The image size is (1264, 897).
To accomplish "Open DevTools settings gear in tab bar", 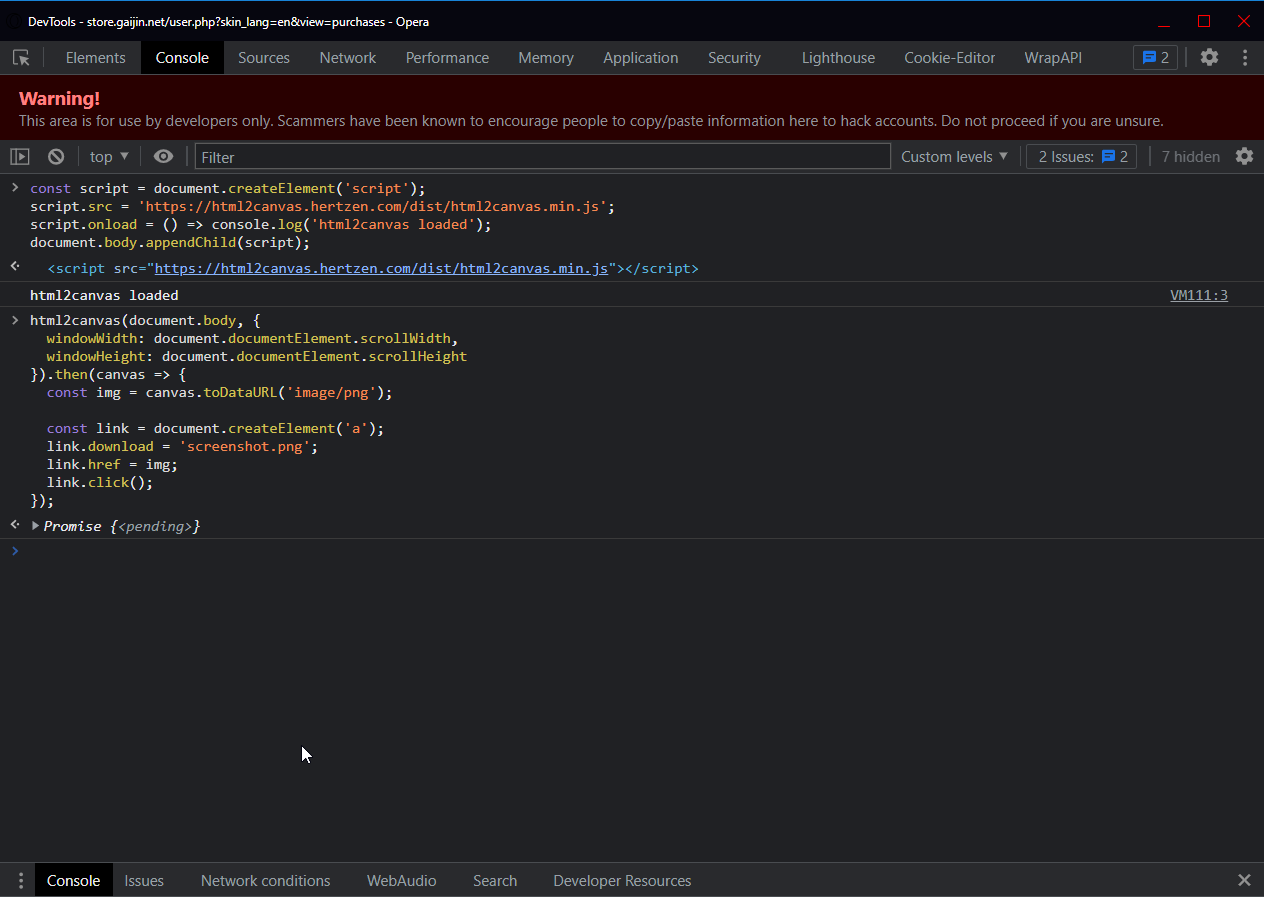I will click(1209, 57).
